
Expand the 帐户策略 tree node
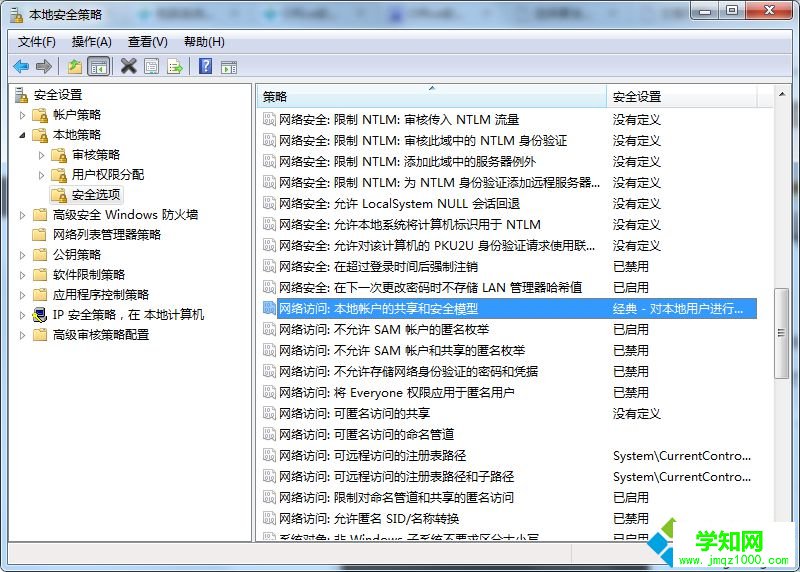[22, 115]
